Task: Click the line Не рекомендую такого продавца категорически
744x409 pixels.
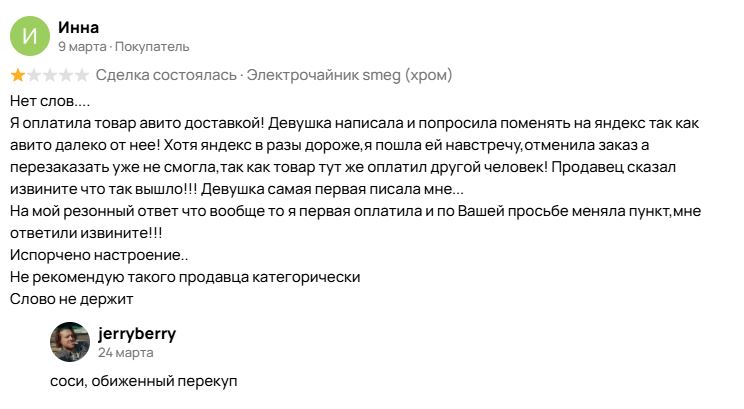Action: (x=185, y=277)
